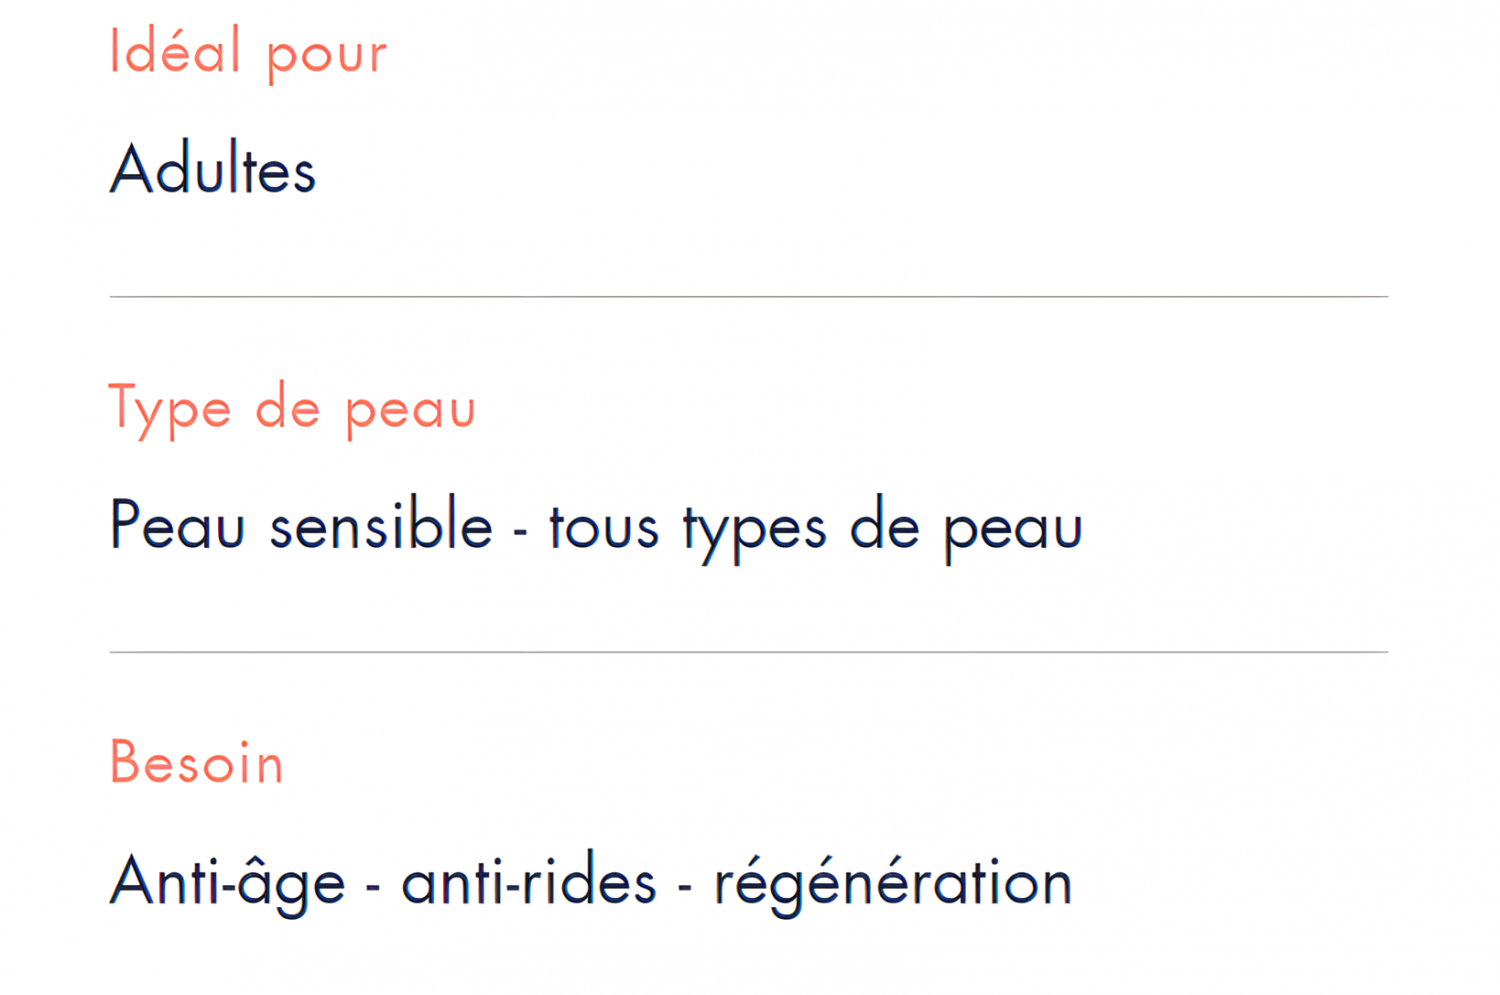Click the divider line below Adultes
The image size is (1500, 995).
(749, 297)
